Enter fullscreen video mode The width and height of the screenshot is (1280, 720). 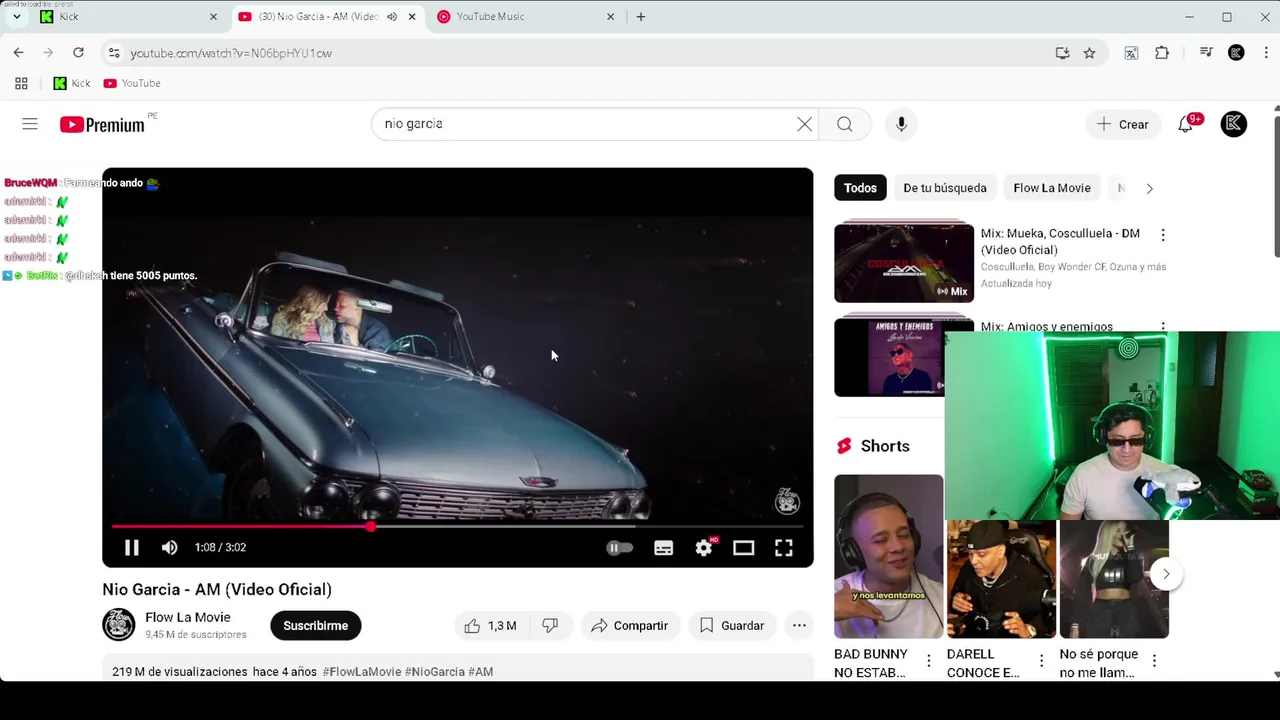(784, 548)
